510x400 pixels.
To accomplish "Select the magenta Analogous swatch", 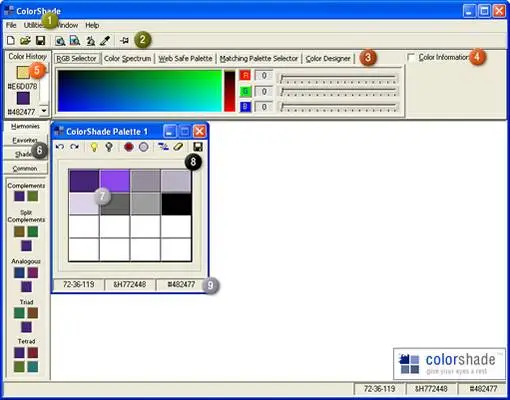I will pos(33,273).
